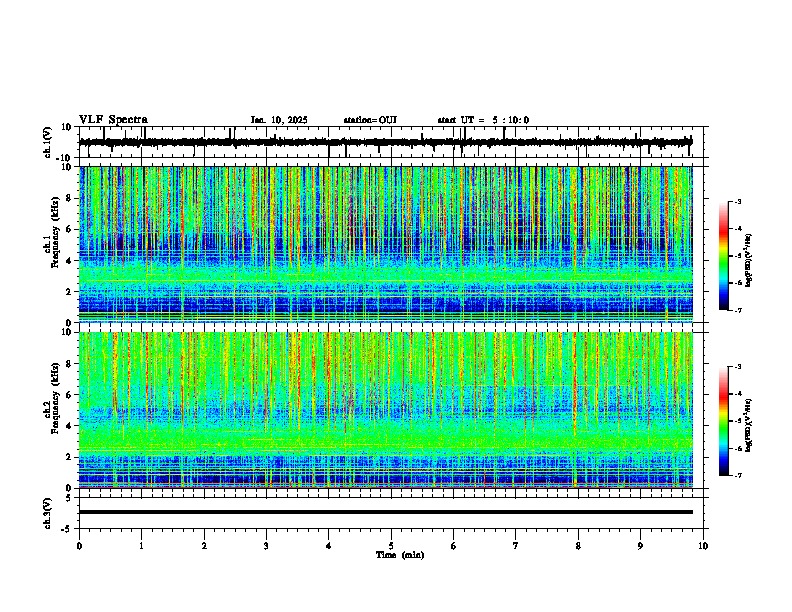Click the -7 label on ch.1 colorbar
The image size is (792, 612).
737,310
